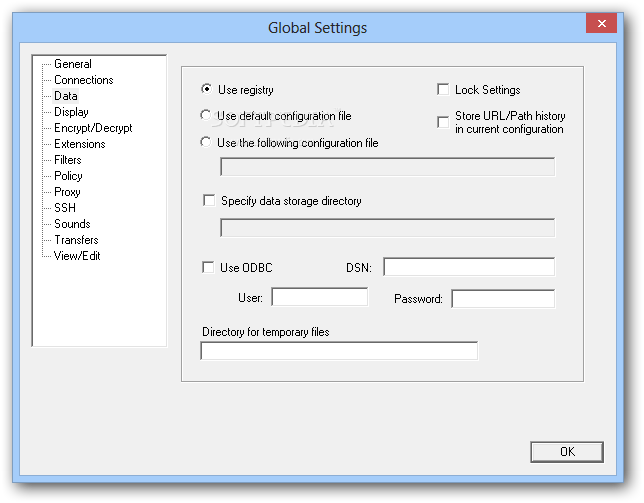
Task: Open the Connections settings page
Action: point(83,80)
